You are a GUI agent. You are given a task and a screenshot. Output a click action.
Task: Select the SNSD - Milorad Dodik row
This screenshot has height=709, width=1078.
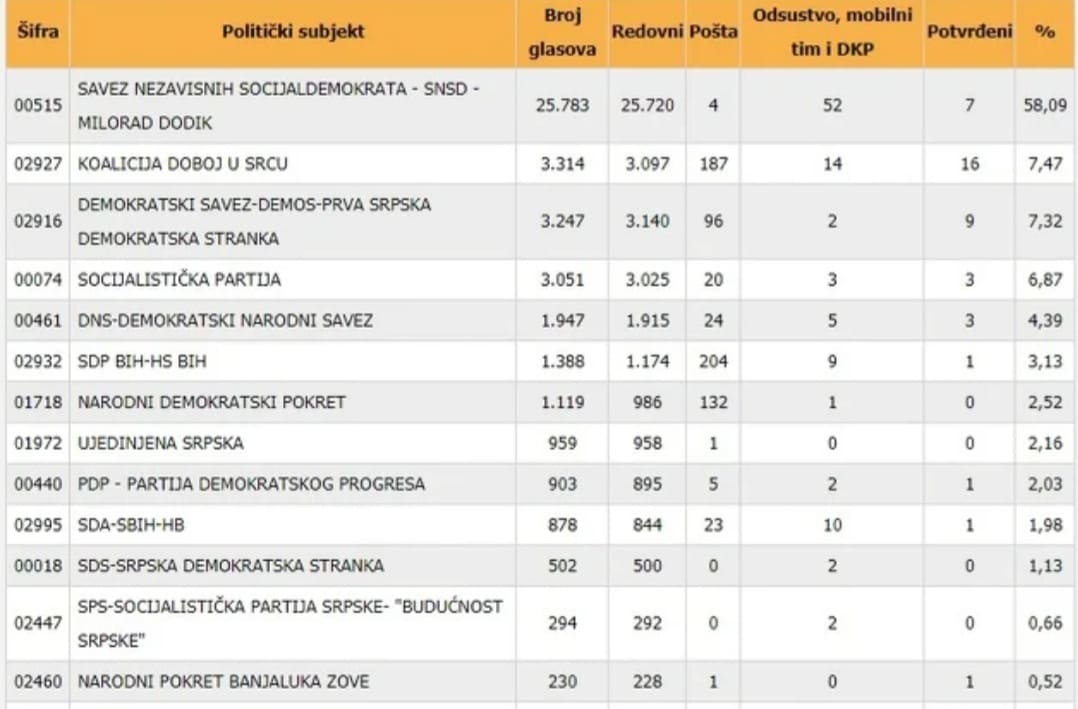(x=278, y=105)
